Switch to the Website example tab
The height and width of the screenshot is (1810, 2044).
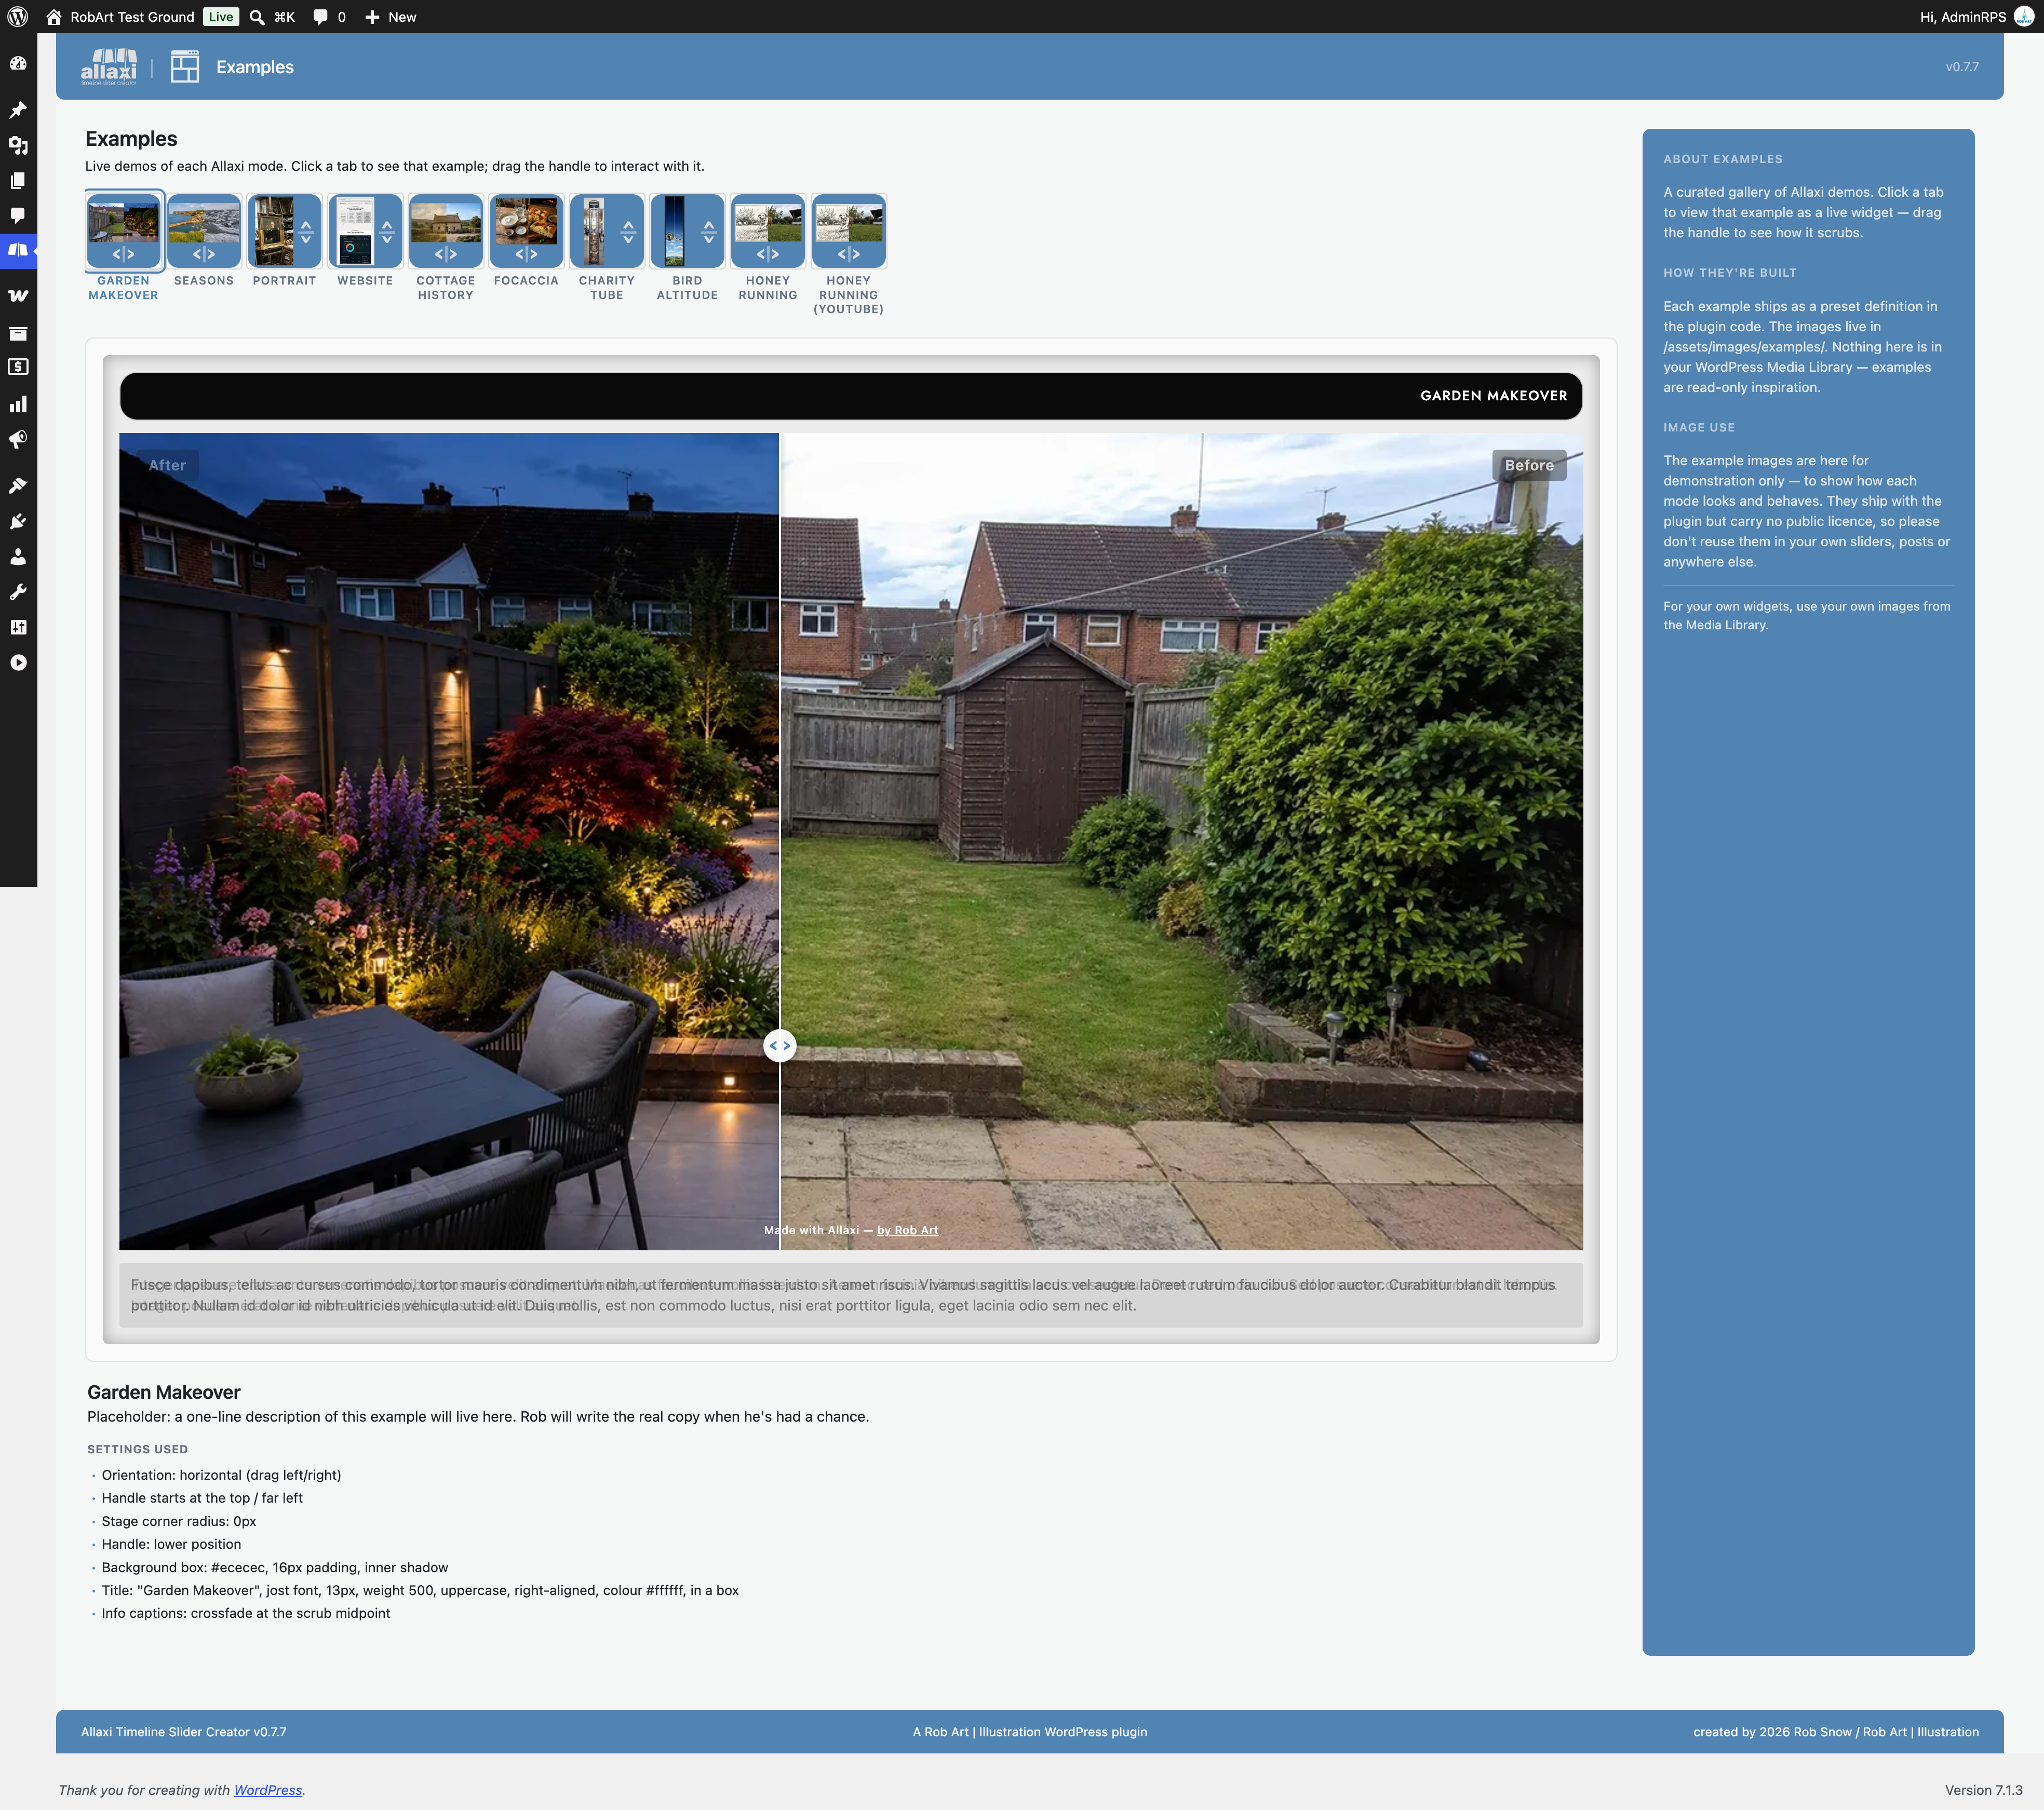pos(365,241)
